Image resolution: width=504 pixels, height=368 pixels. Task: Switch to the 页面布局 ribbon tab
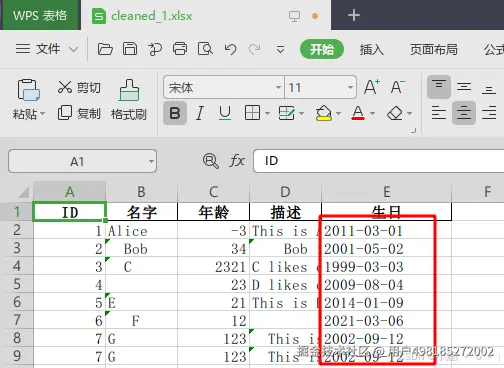[x=433, y=49]
